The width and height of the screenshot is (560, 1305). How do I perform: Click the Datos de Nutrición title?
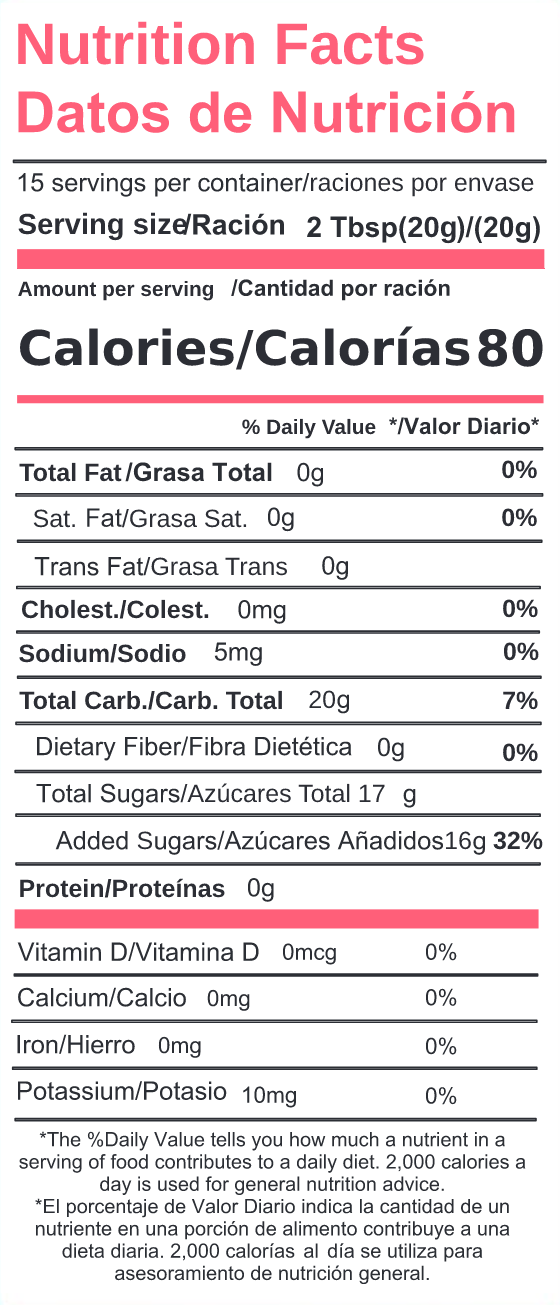267,112
